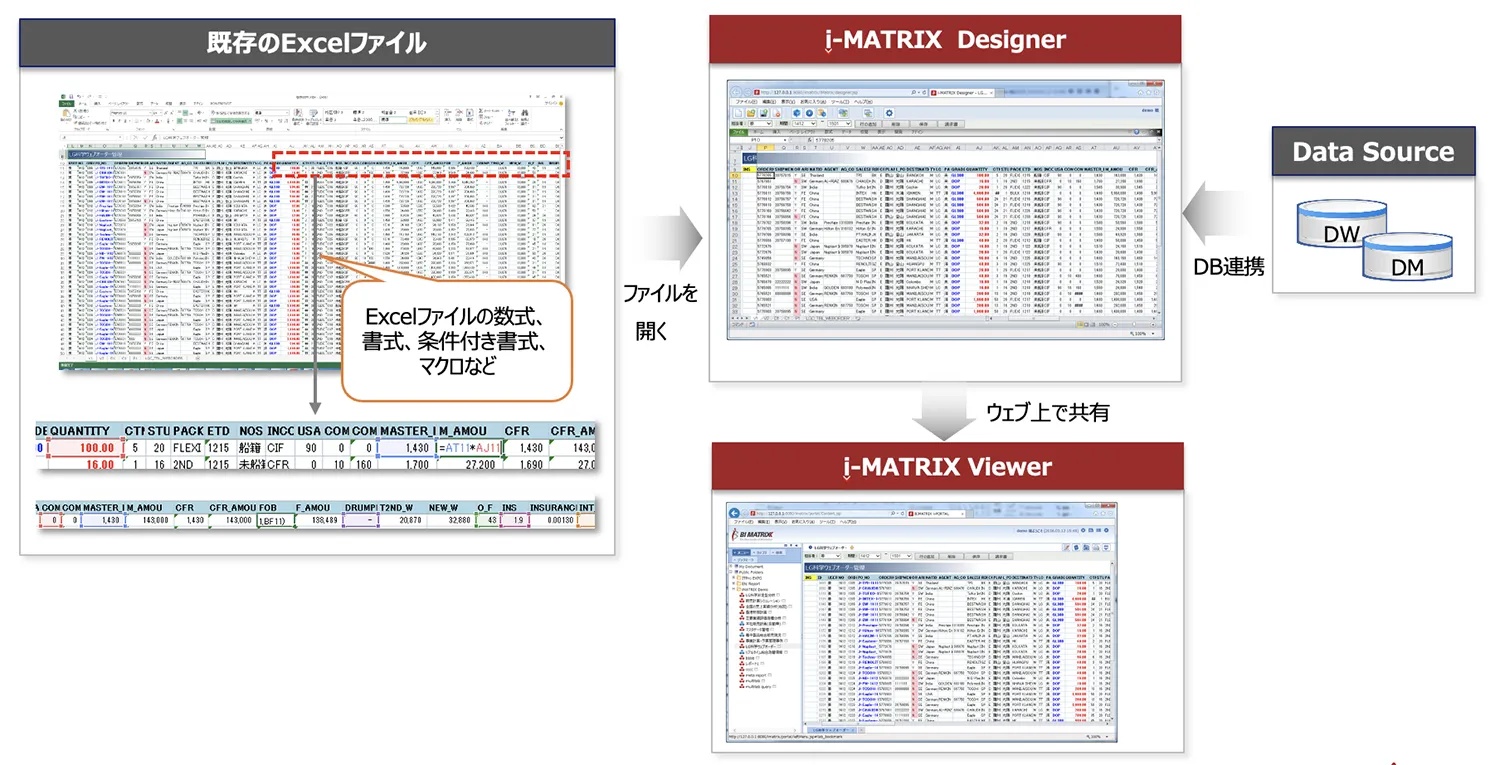The image size is (1500, 765).
Task: Click the open folder icon in Designer toolbar
Action: click(751, 113)
